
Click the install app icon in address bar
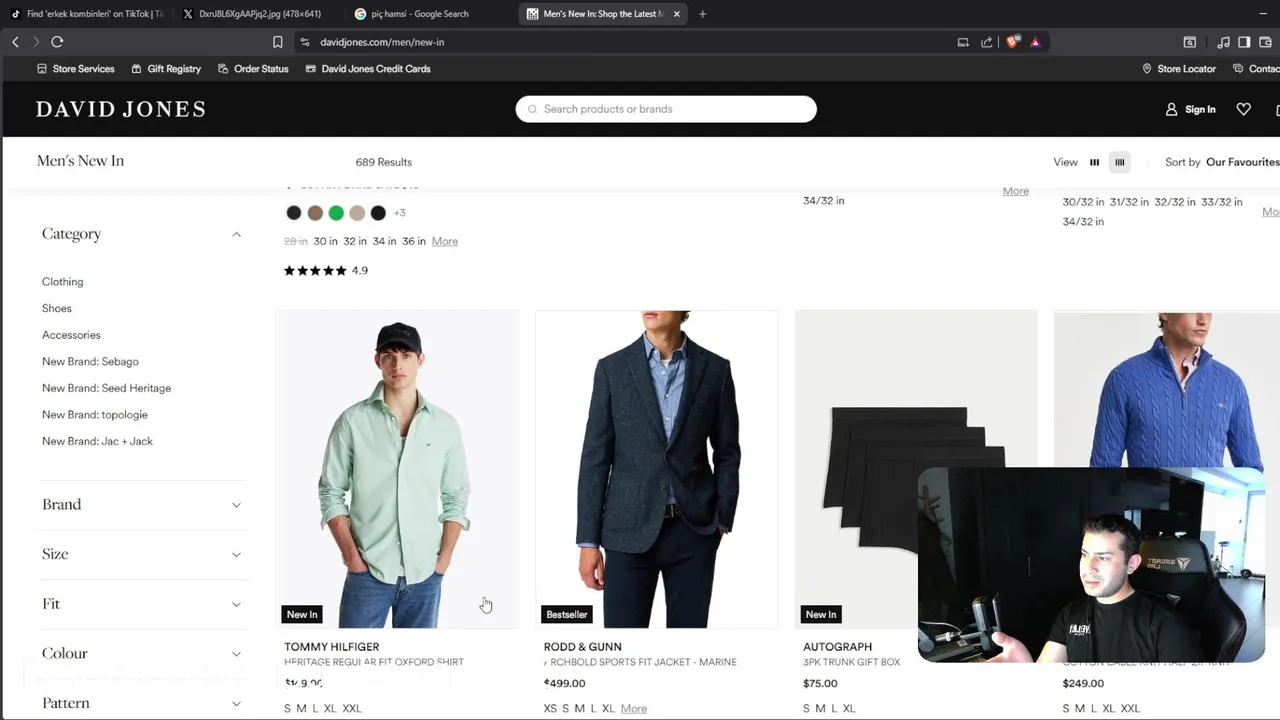(x=963, y=42)
